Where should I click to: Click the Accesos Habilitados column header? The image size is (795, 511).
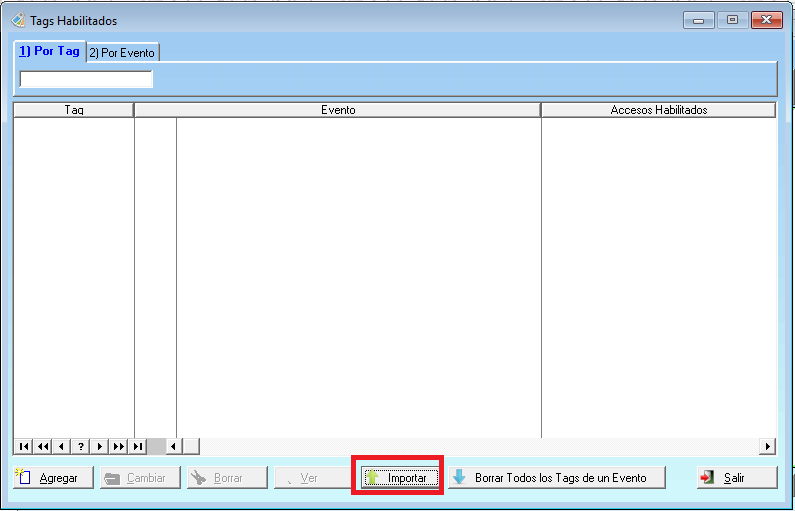tap(658, 110)
